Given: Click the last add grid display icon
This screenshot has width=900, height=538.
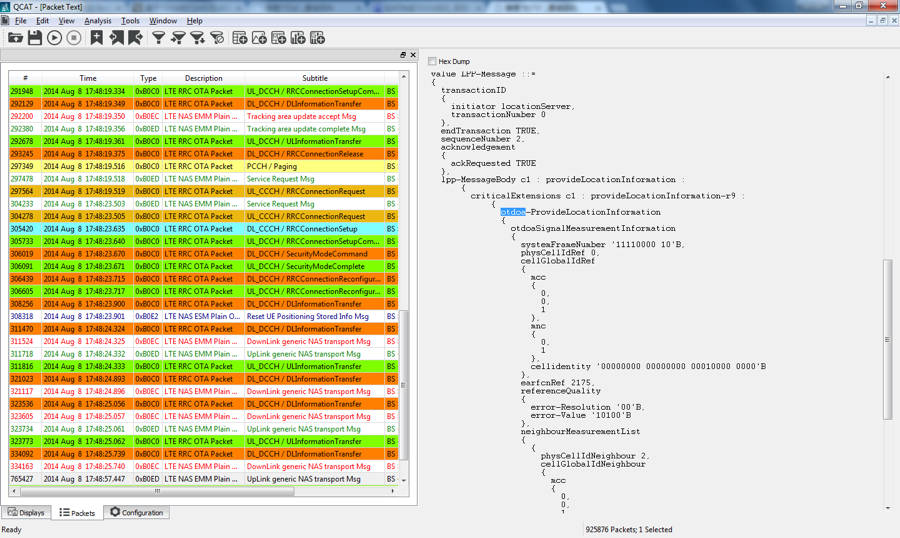Looking at the screenshot, I should (317, 38).
